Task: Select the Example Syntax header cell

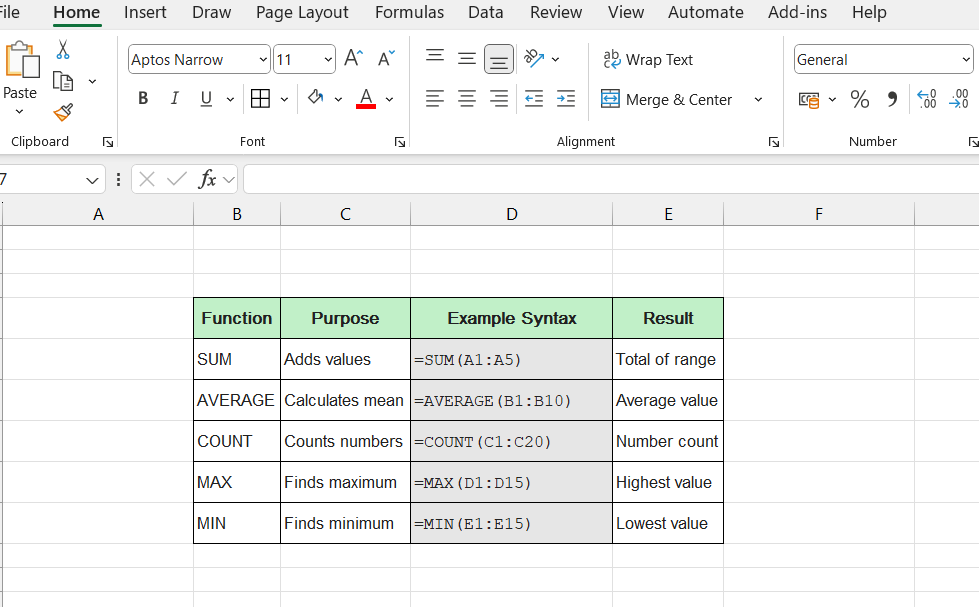Action: coord(511,318)
